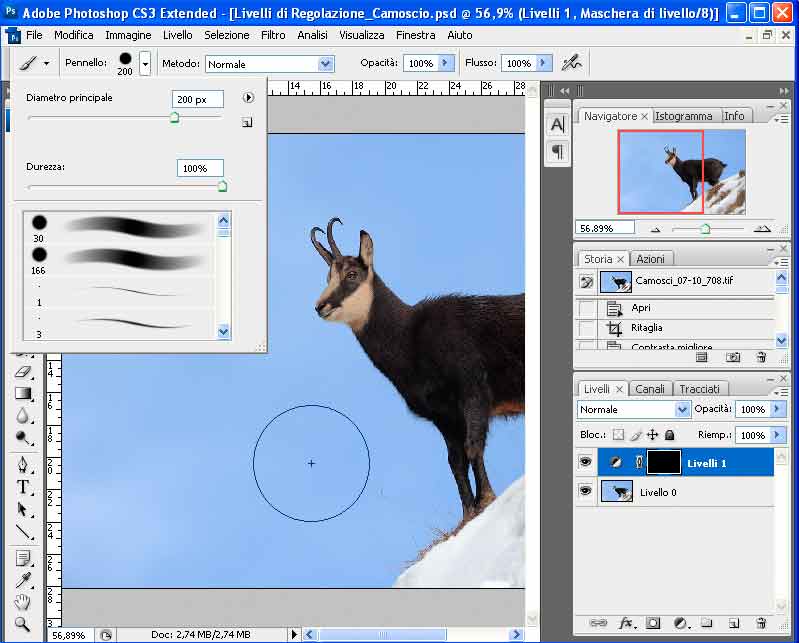This screenshot has width=799, height=643.
Task: Hide the Livello 0 layer
Action: pos(585,491)
